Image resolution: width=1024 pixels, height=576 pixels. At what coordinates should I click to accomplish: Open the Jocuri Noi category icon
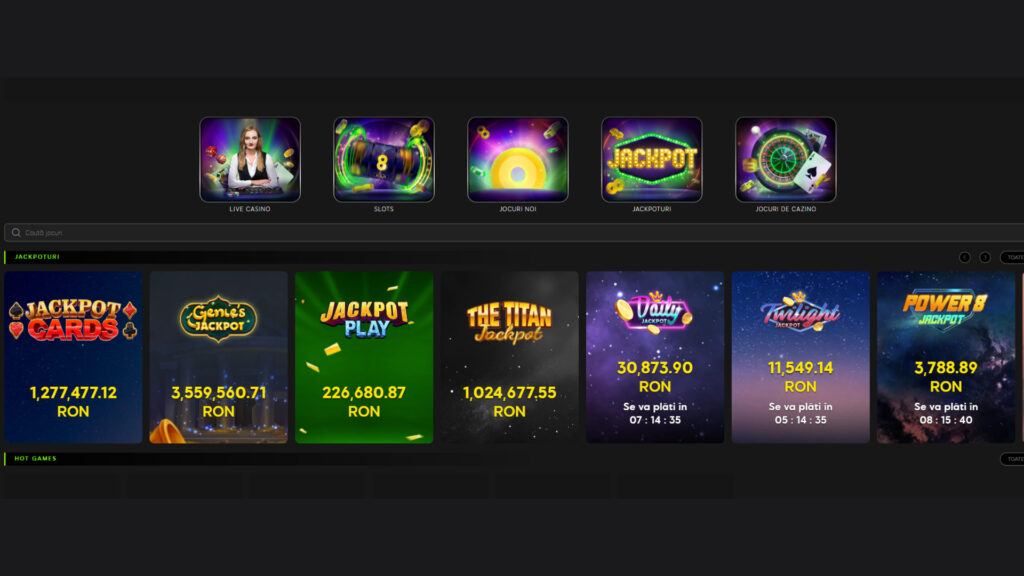coord(517,159)
